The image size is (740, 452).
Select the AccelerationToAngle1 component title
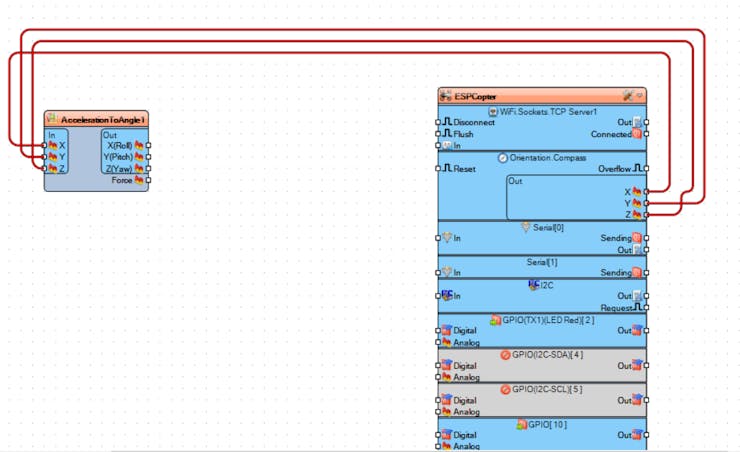pos(102,120)
